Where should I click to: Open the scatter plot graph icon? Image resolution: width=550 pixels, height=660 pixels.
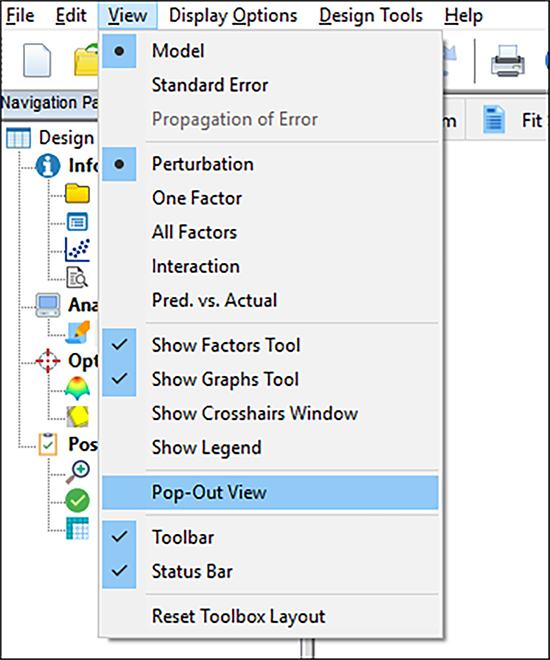77,249
